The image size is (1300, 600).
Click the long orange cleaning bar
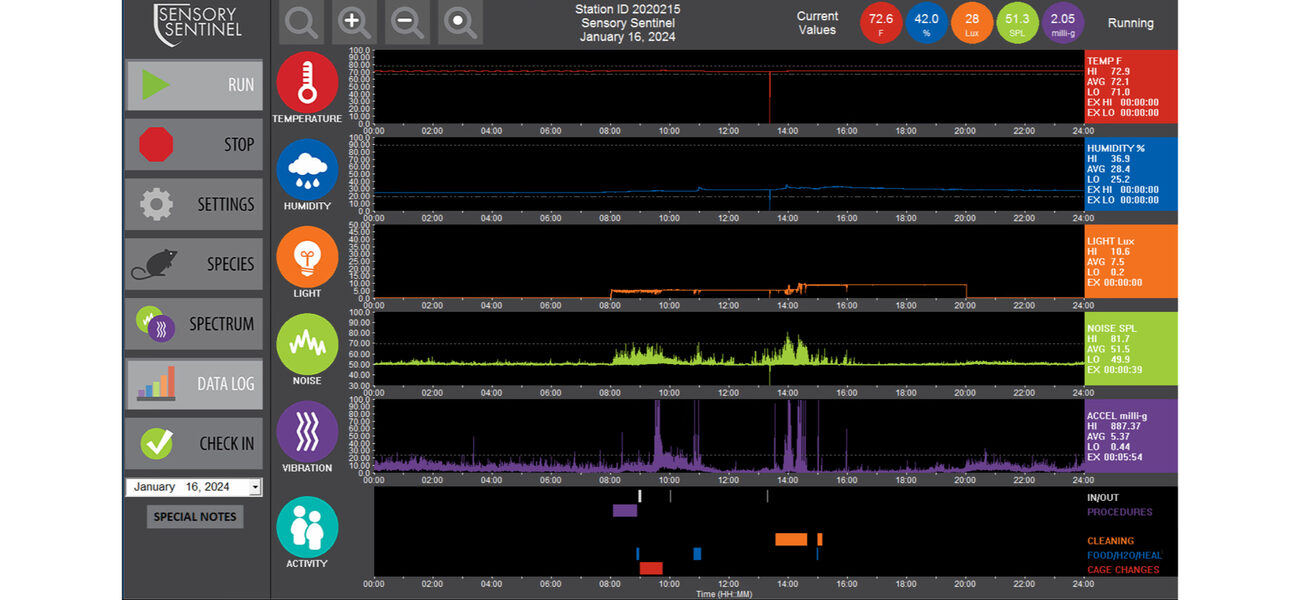[x=791, y=539]
